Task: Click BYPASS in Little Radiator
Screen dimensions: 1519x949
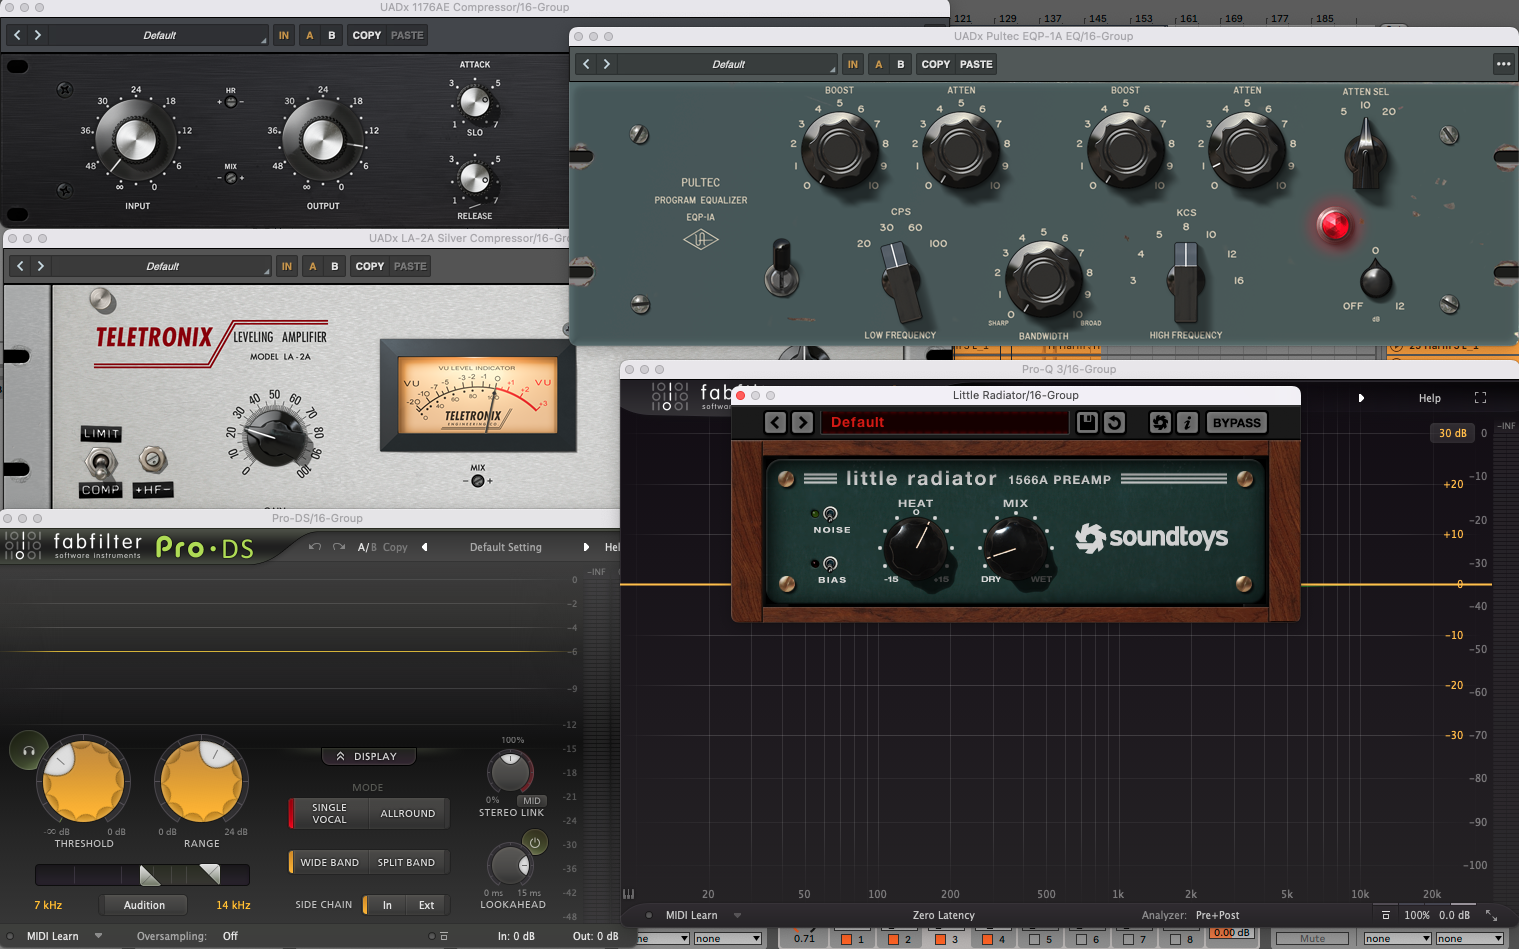Action: tap(1237, 423)
